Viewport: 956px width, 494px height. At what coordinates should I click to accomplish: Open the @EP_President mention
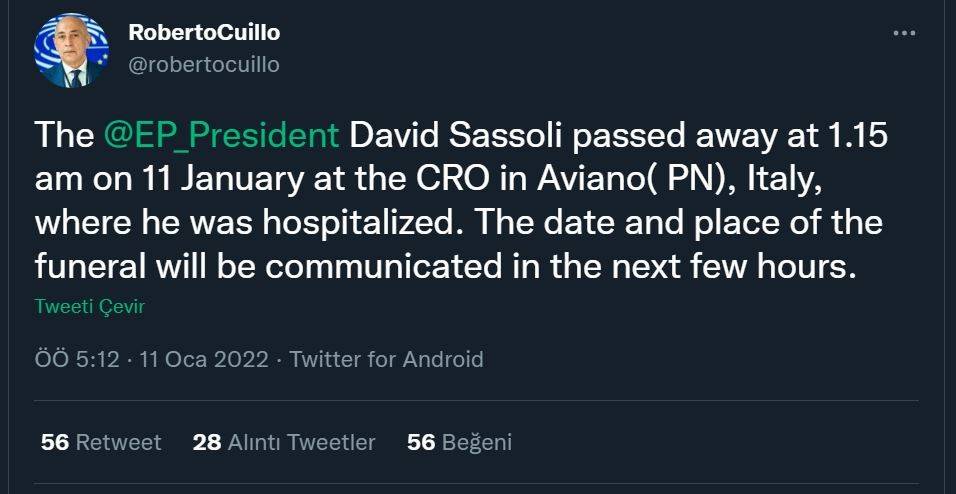coord(222,136)
